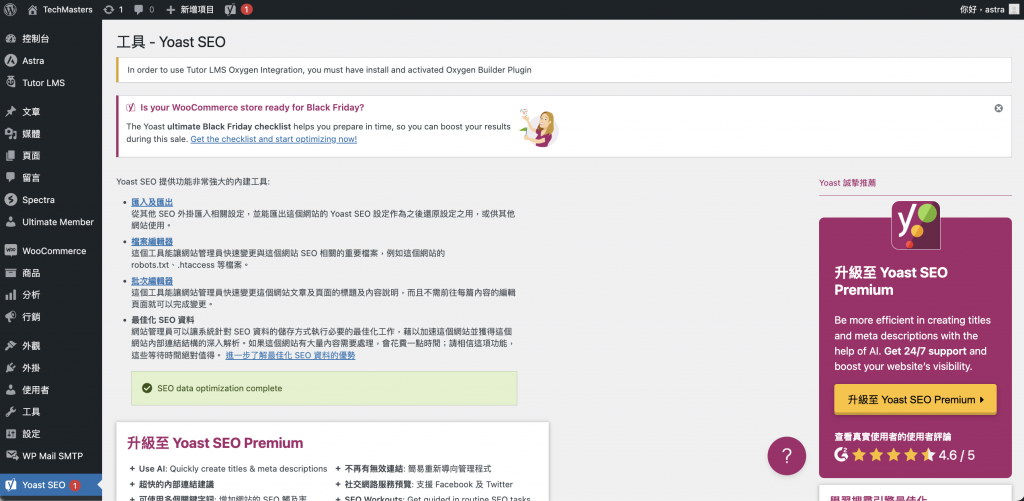
Task: Click the 使用者 user icon
Action: coord(10,390)
